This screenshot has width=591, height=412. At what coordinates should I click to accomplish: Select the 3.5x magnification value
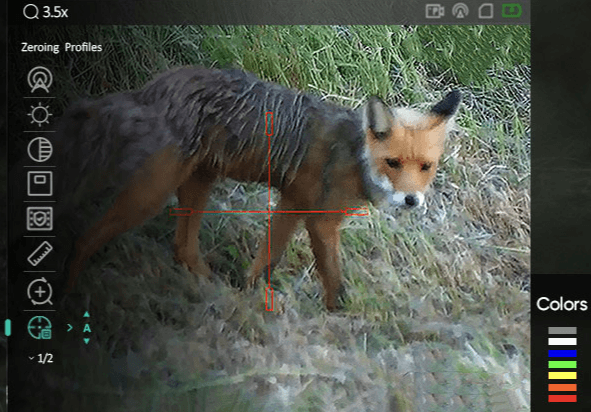click(55, 12)
